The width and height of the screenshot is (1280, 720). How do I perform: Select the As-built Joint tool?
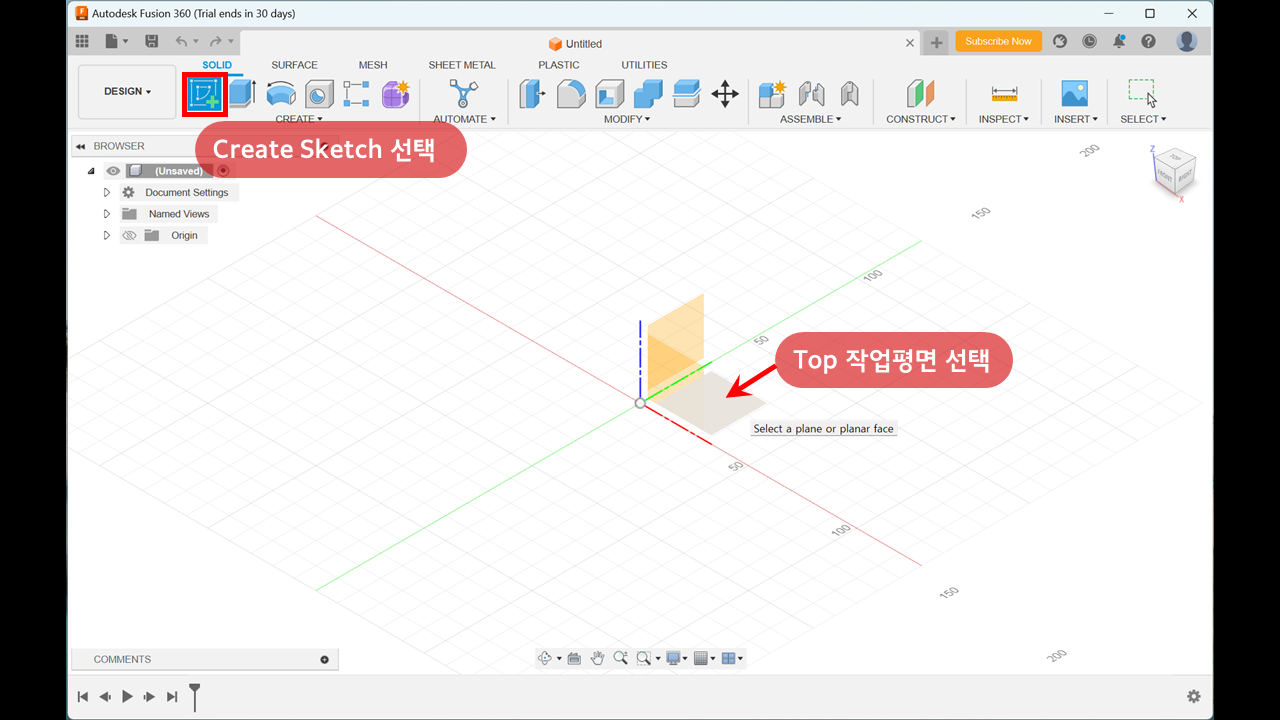click(849, 94)
